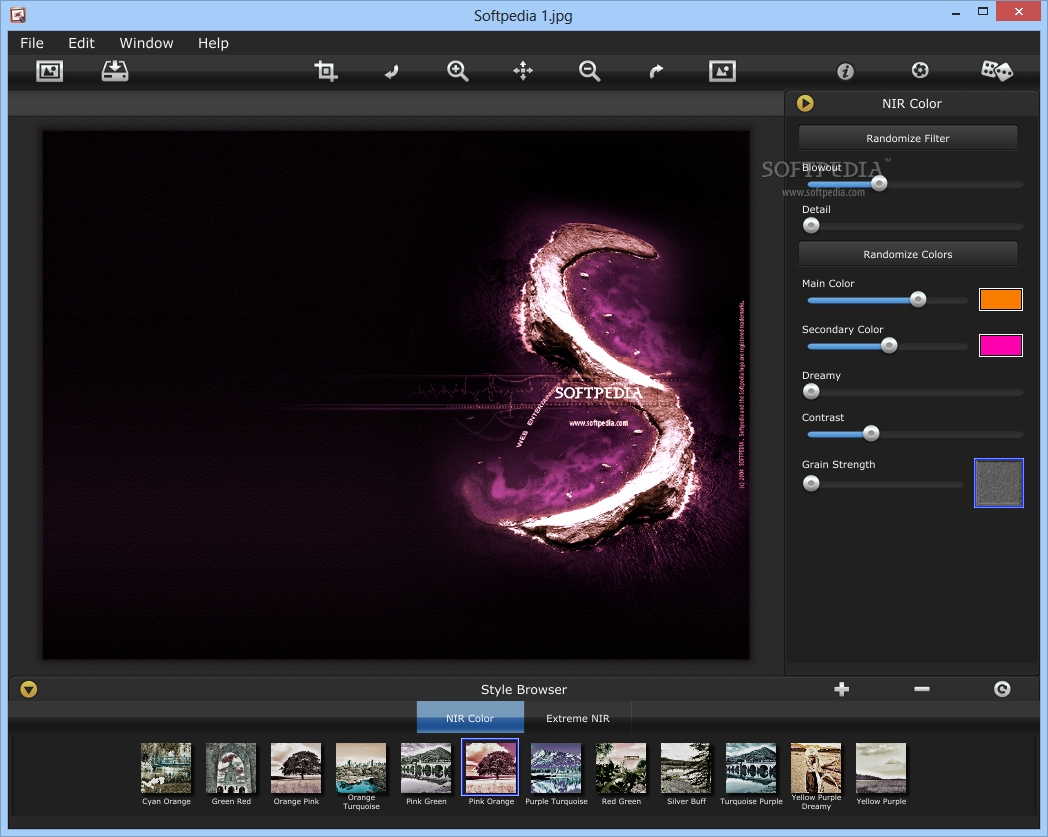1048x837 pixels.
Task: Open the File menu
Action: coord(32,43)
